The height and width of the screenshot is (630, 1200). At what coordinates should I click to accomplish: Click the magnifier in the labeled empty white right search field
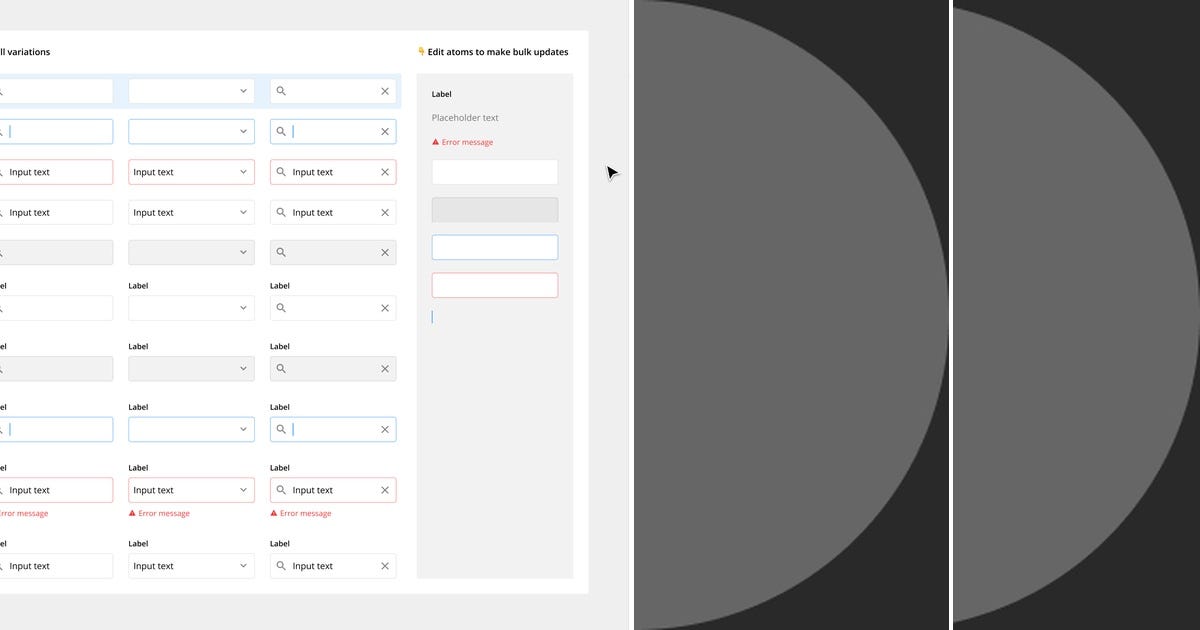click(281, 308)
